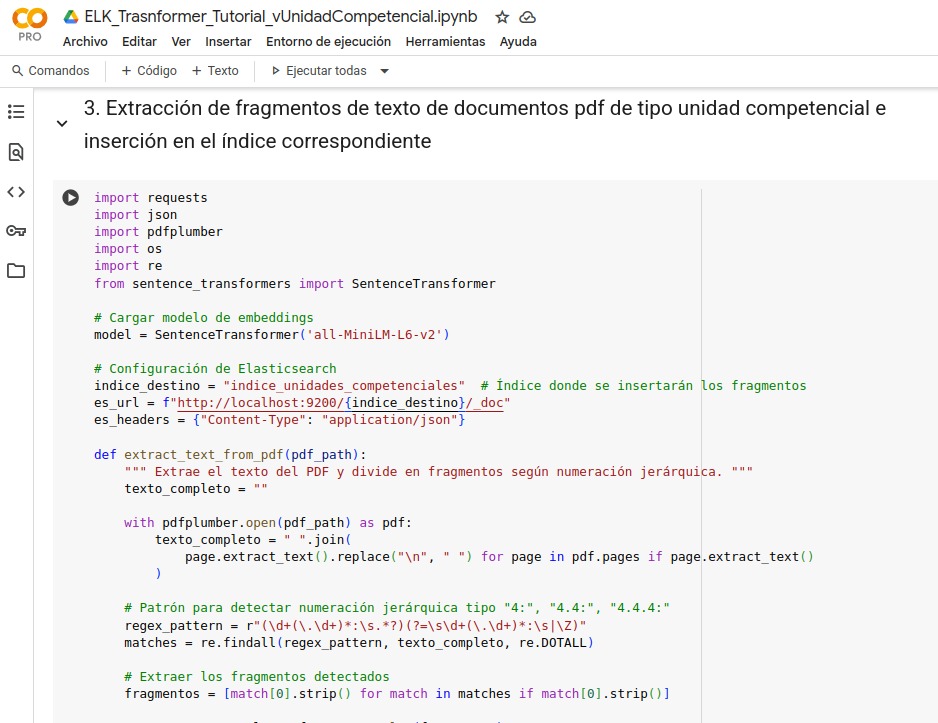Open the Comandos search palette
This screenshot has height=723, width=938.
[50, 71]
